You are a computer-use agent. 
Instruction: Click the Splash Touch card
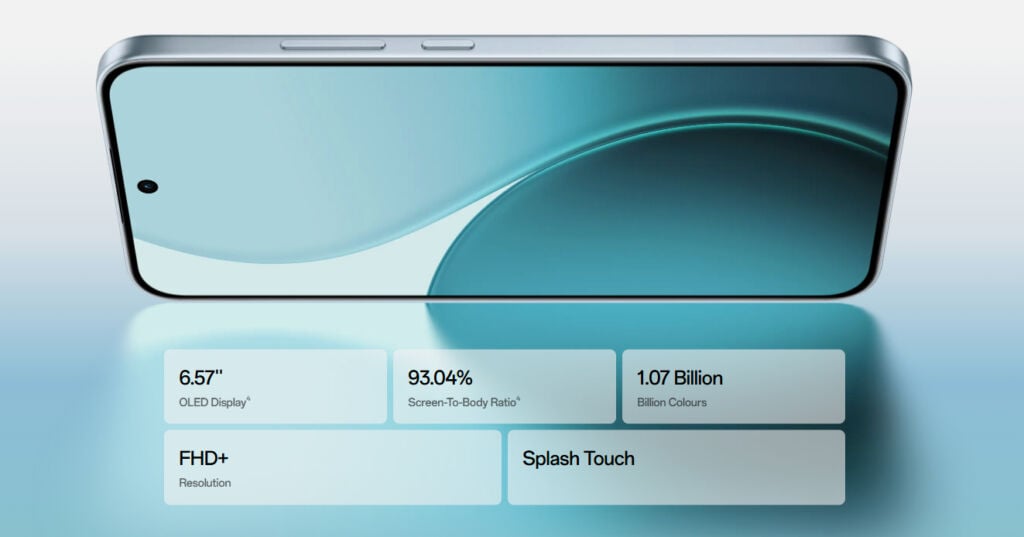point(677,467)
